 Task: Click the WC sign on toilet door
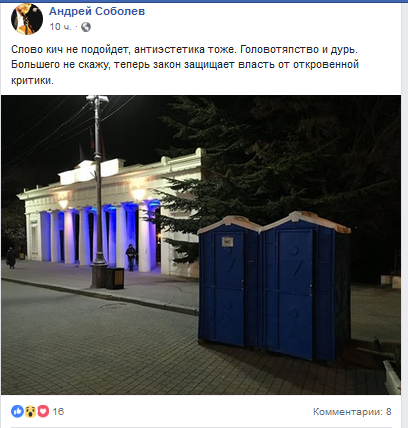(x=227, y=241)
